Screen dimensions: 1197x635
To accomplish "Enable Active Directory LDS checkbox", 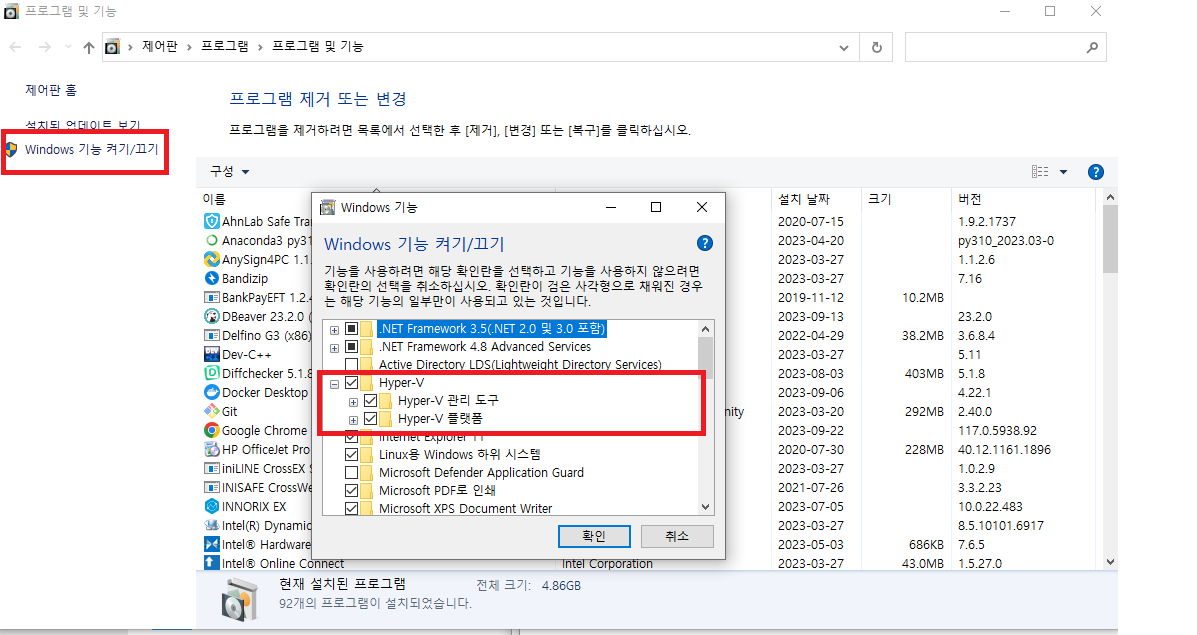I will [351, 365].
